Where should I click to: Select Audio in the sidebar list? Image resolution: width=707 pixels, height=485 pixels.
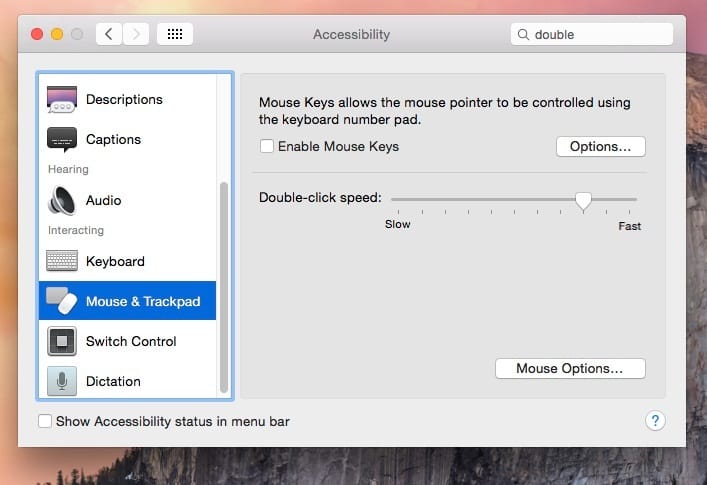pyautogui.click(x=128, y=200)
